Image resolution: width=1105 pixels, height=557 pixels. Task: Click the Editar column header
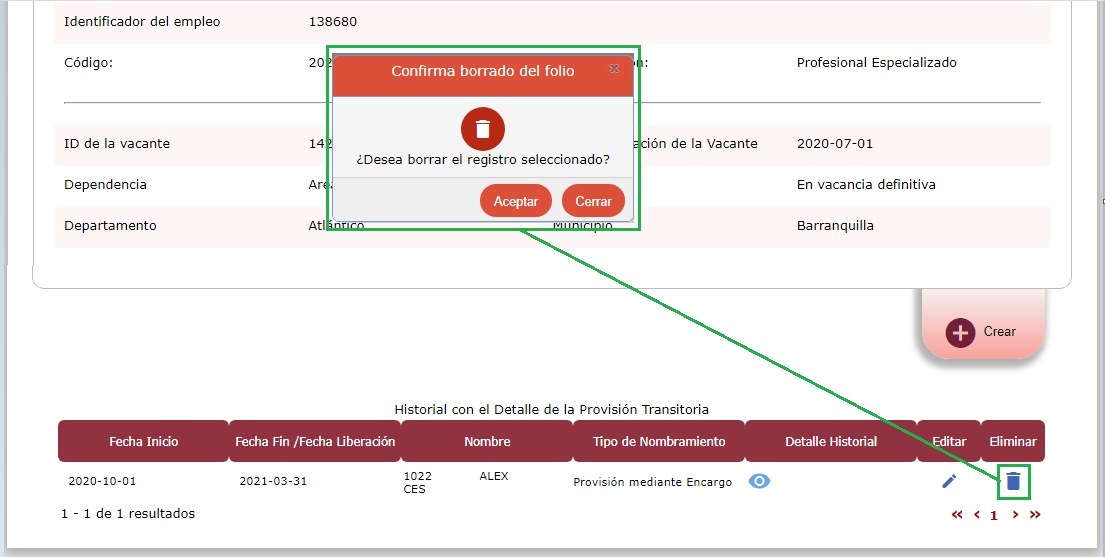coord(949,441)
